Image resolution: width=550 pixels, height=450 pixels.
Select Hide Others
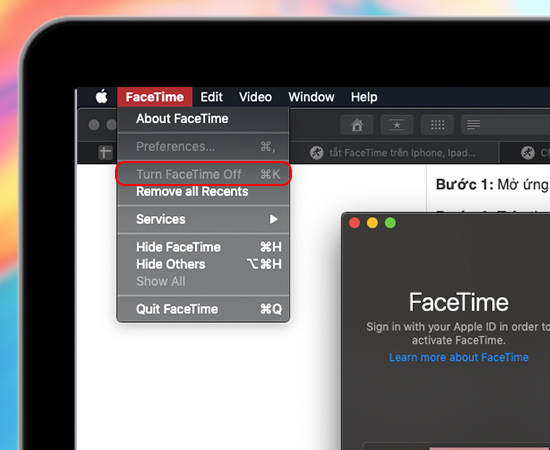[203, 264]
